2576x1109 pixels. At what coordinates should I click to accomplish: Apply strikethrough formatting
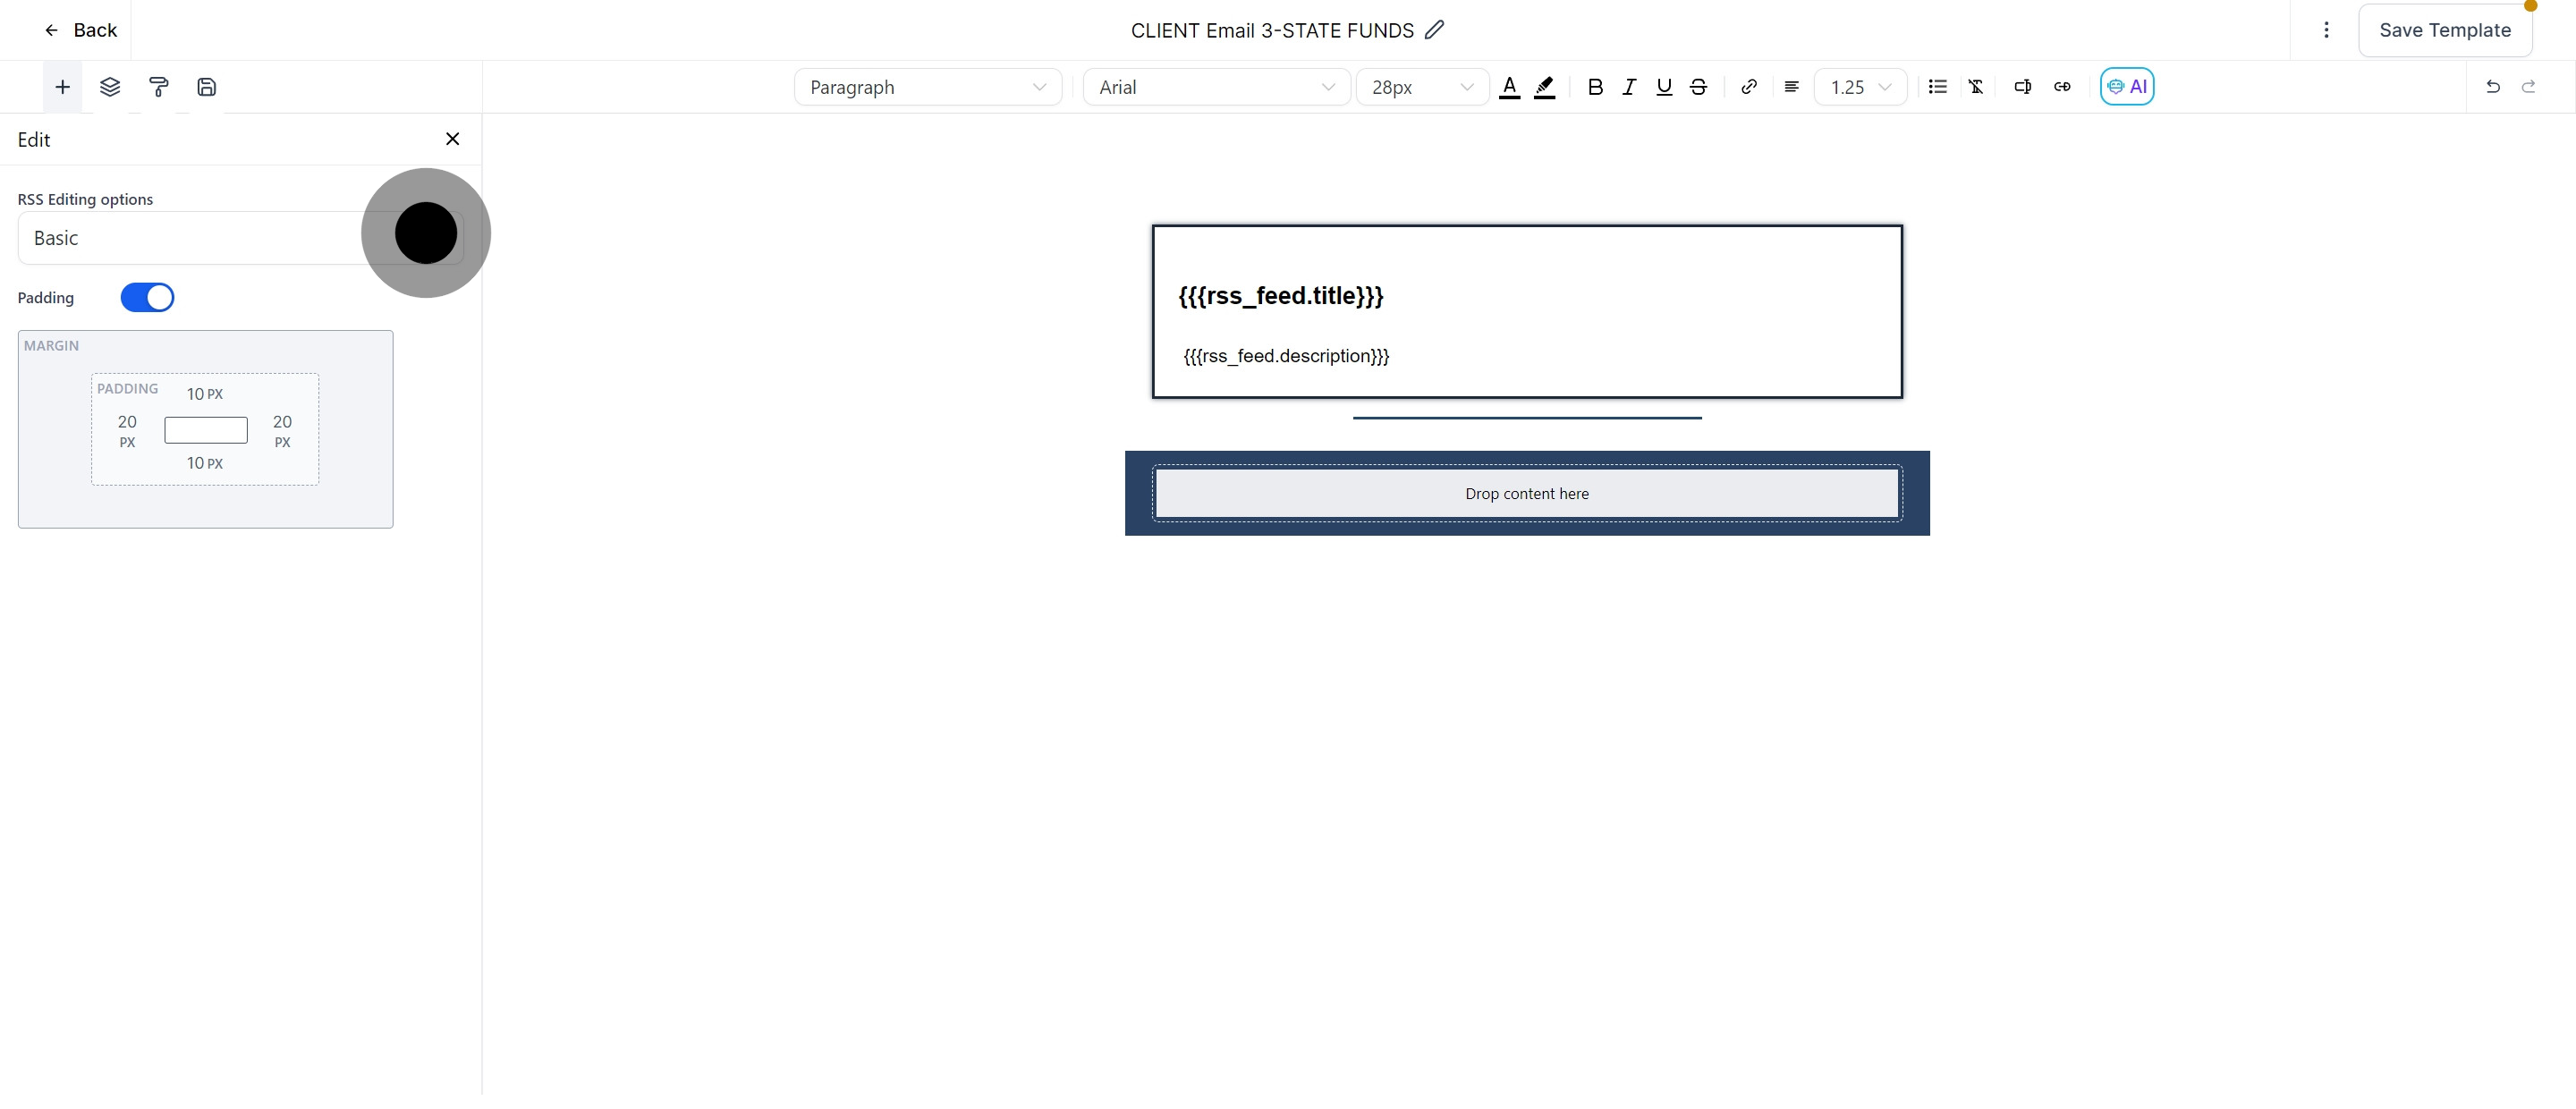coord(1699,87)
